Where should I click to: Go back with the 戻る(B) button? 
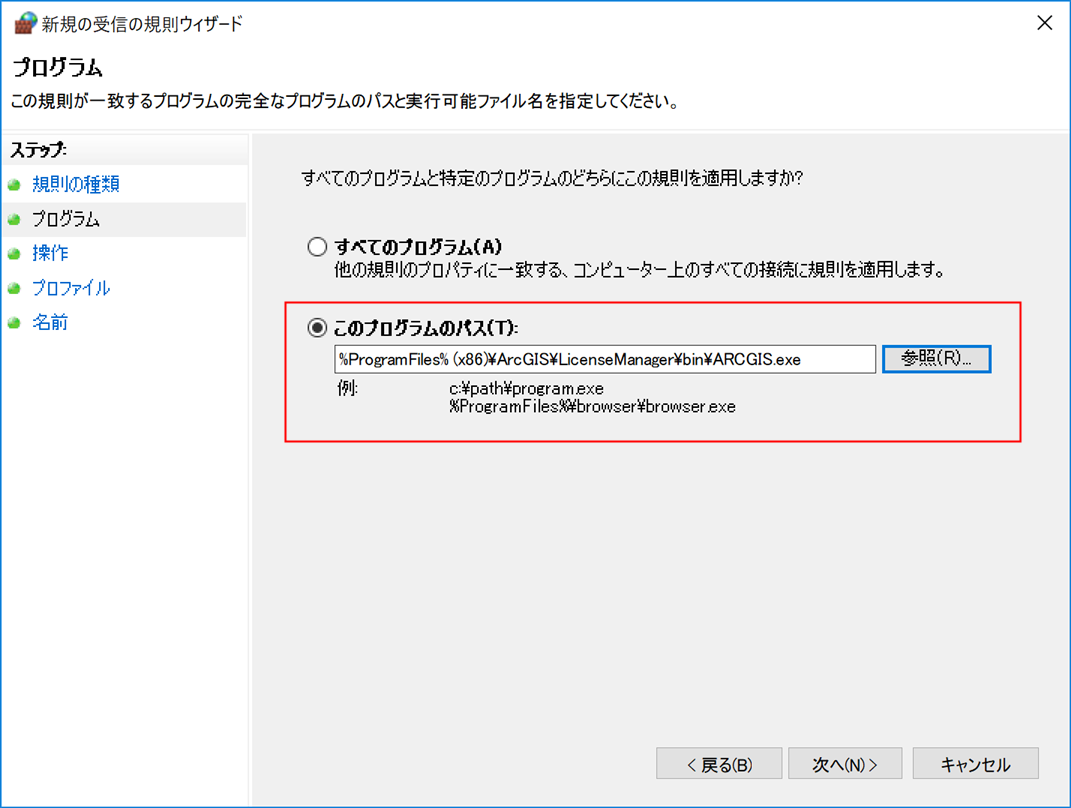click(x=719, y=765)
